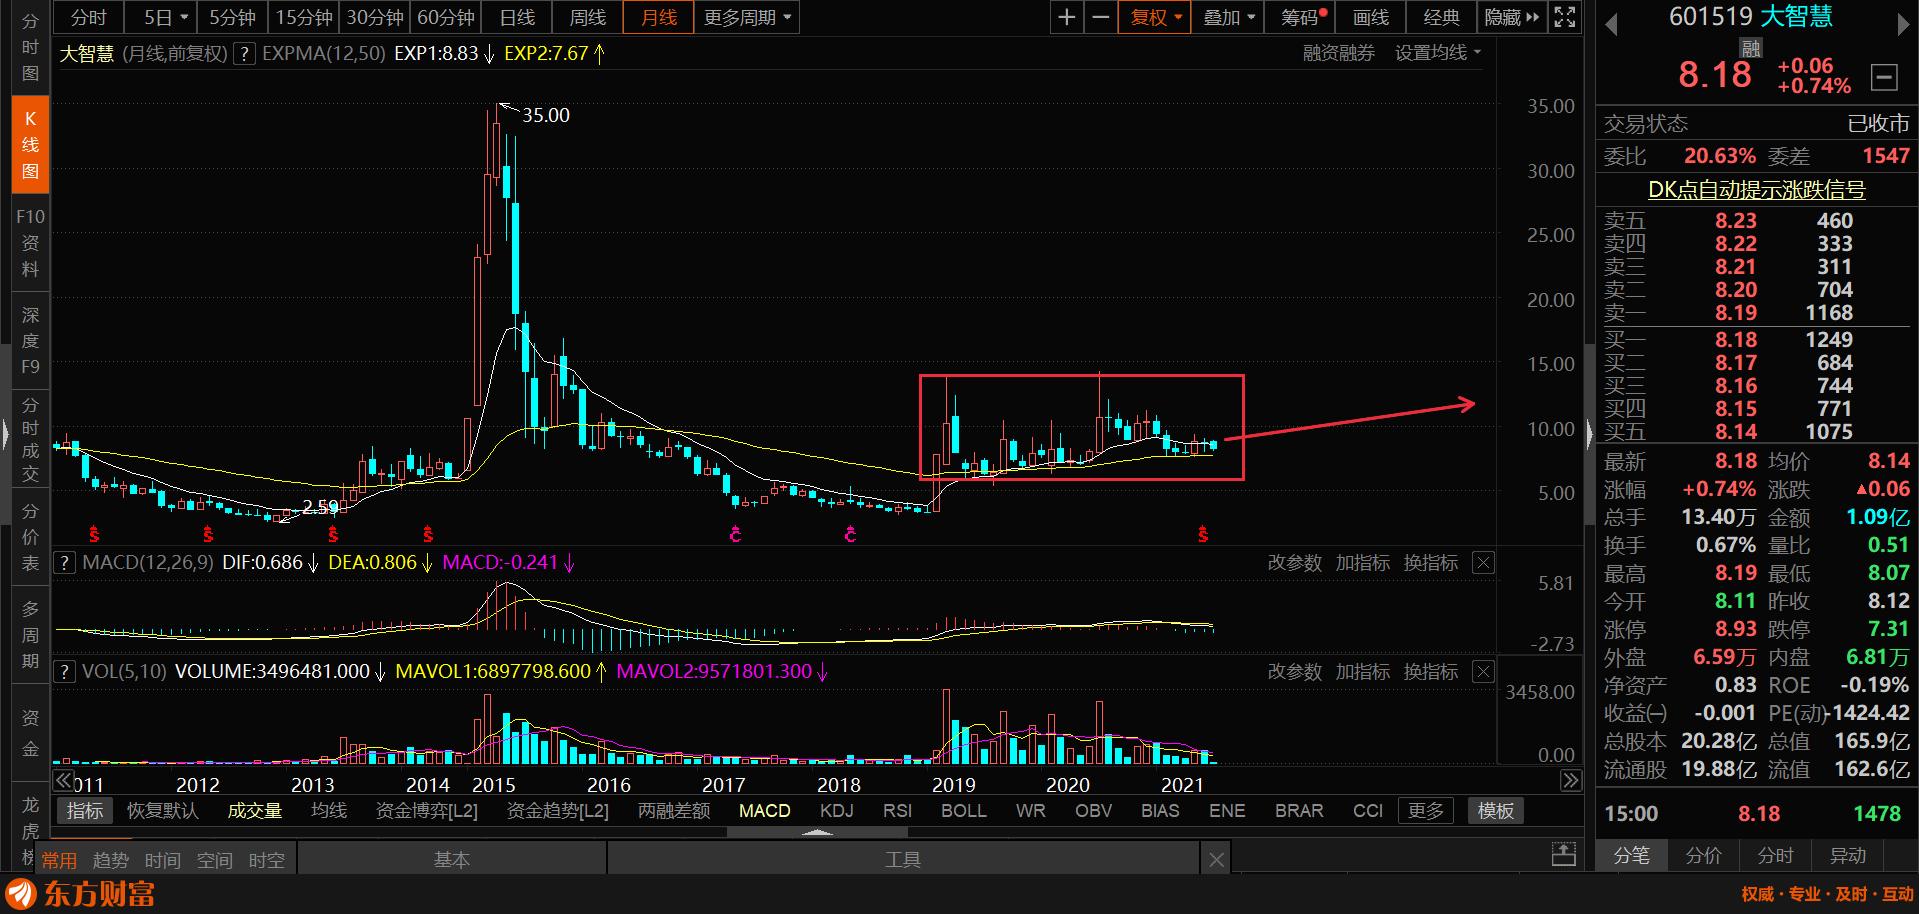This screenshot has width=1919, height=914.
Task: Toggle the OBV indicator
Action: pyautogui.click(x=1093, y=811)
